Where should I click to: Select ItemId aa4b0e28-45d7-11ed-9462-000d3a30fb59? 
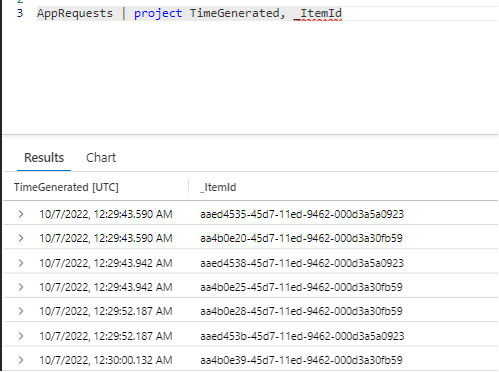pyautogui.click(x=301, y=311)
